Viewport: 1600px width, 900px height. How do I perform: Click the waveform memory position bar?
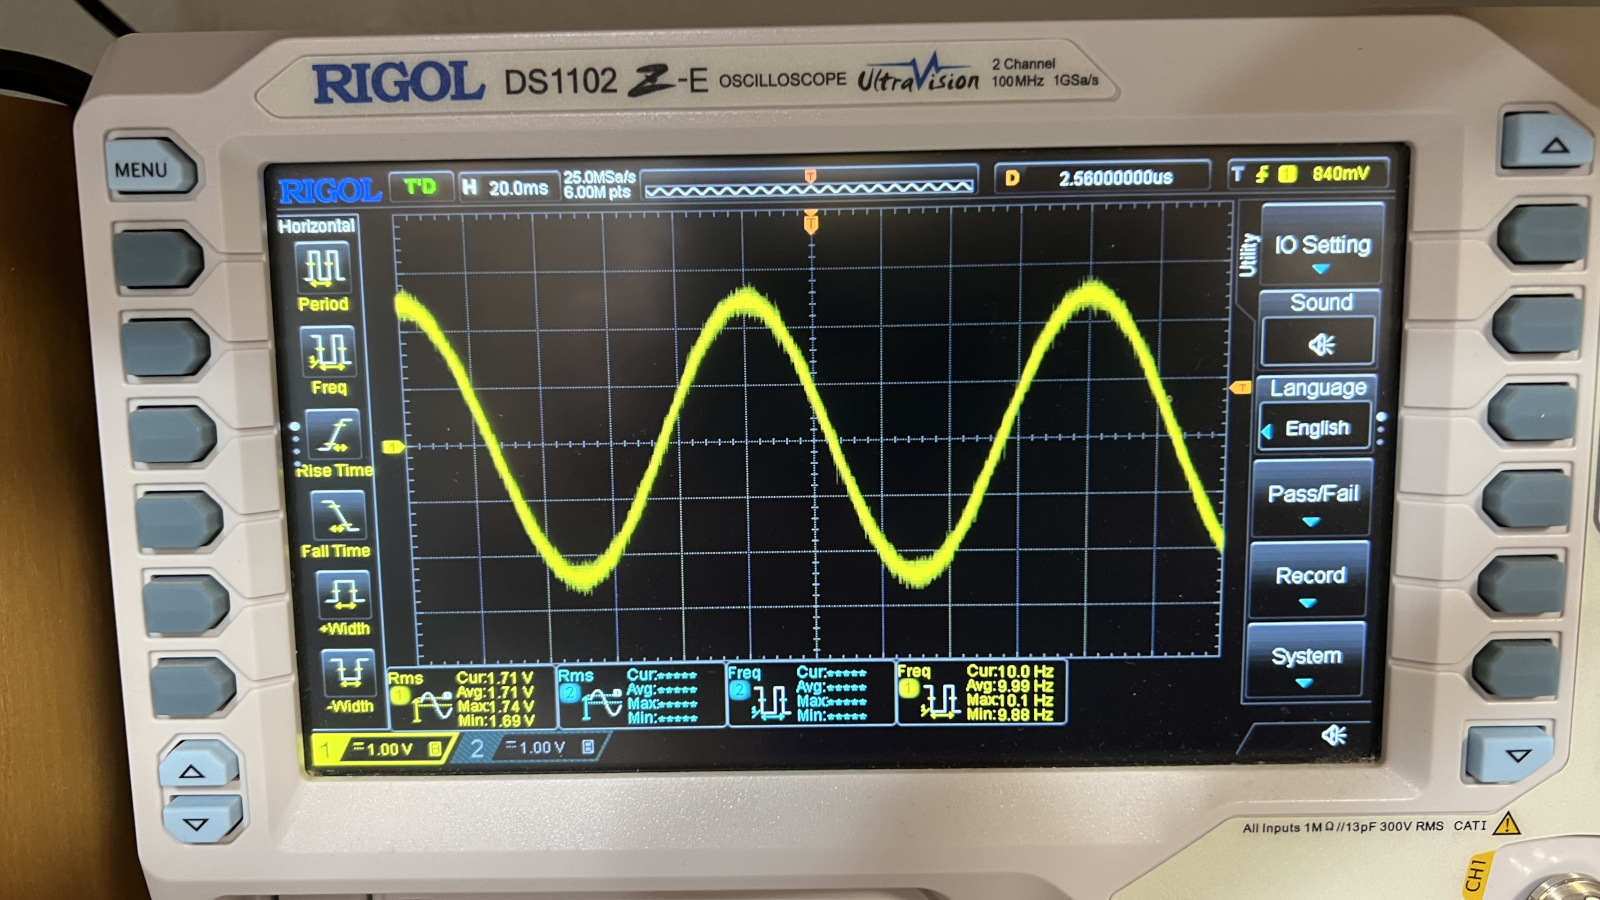(x=808, y=186)
